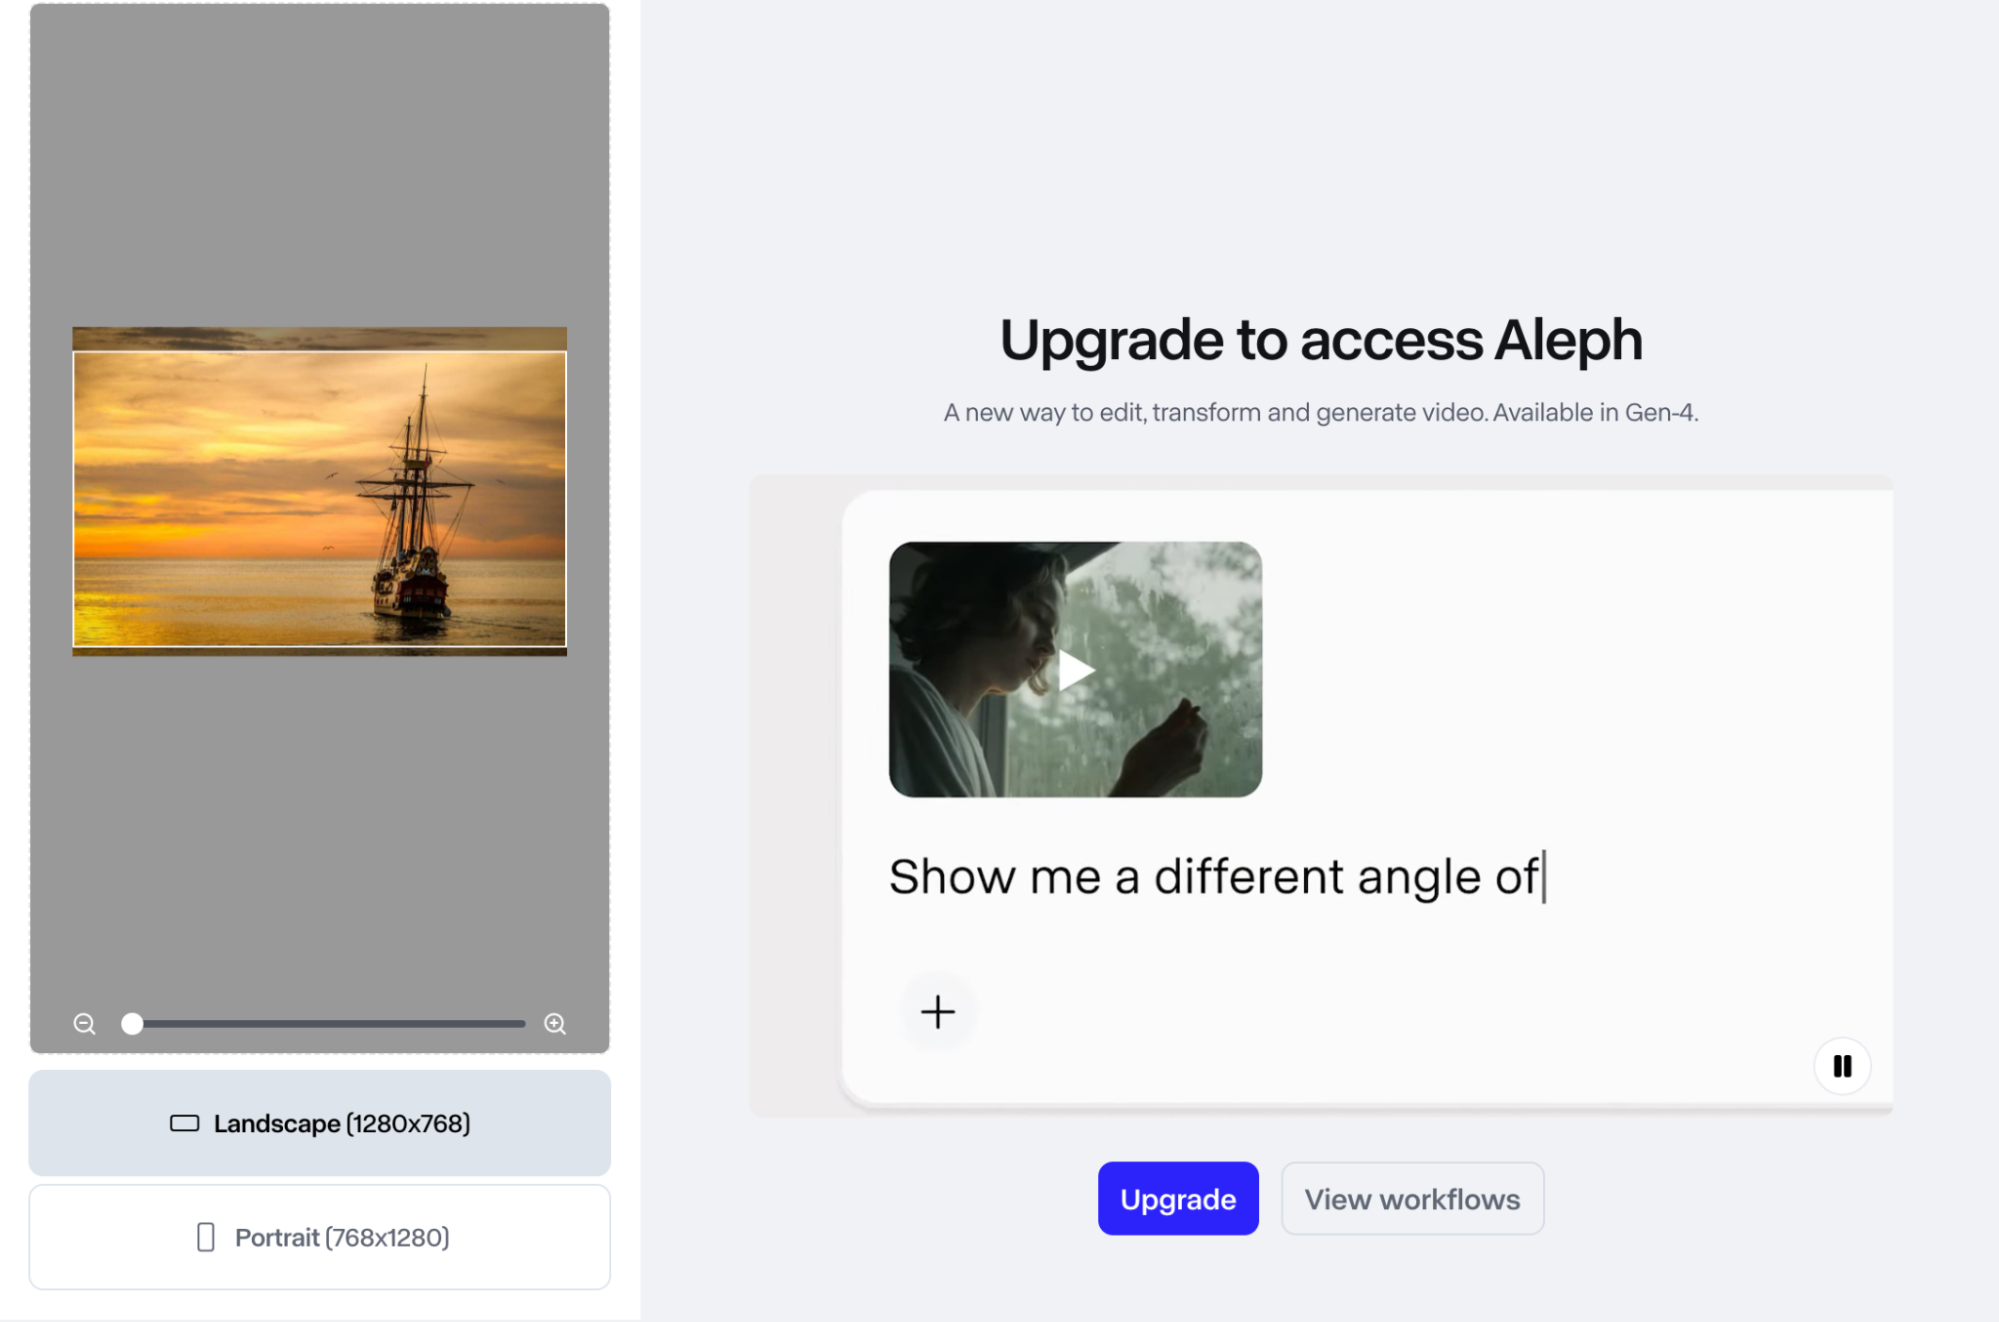This screenshot has width=1999, height=1322.
Task: Click the plus icon below the prompt
Action: (x=938, y=1012)
